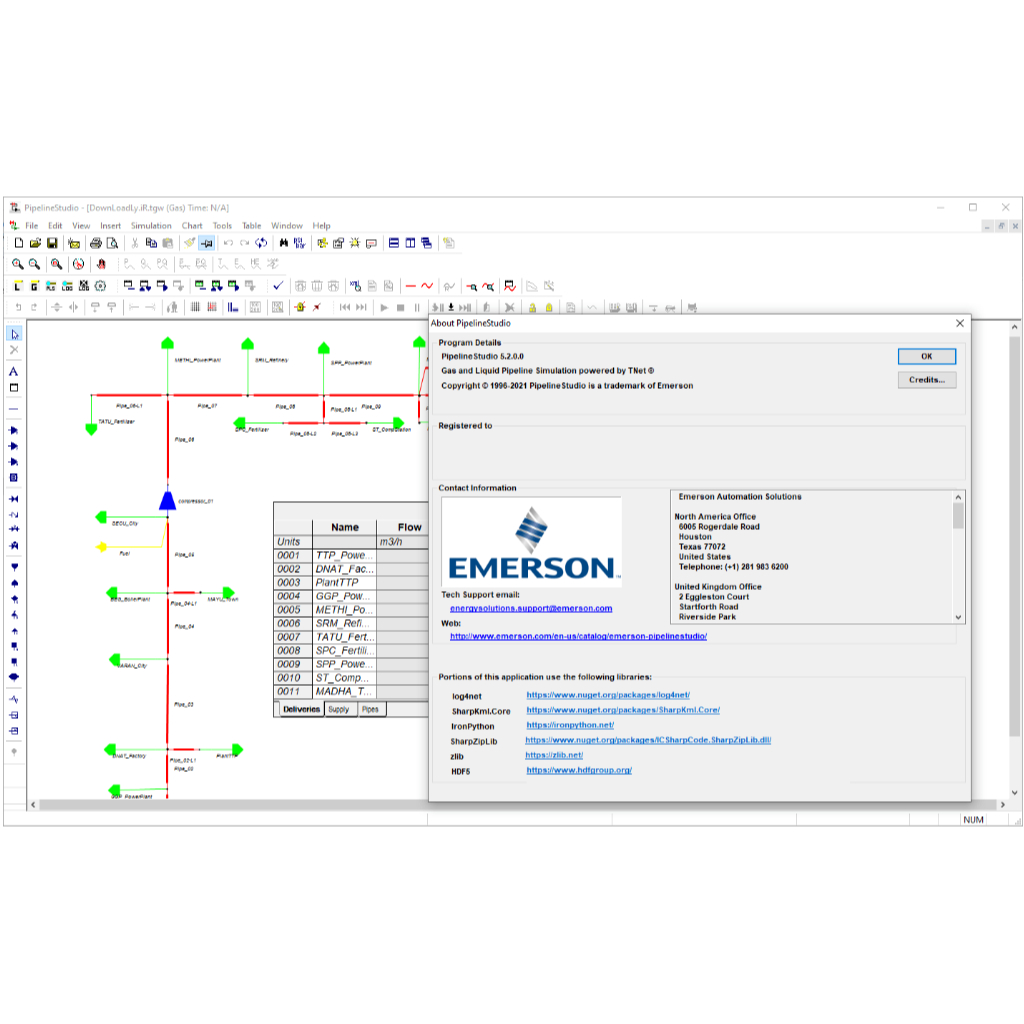
Task: Open the hdfgroup.org link
Action: pos(579,770)
